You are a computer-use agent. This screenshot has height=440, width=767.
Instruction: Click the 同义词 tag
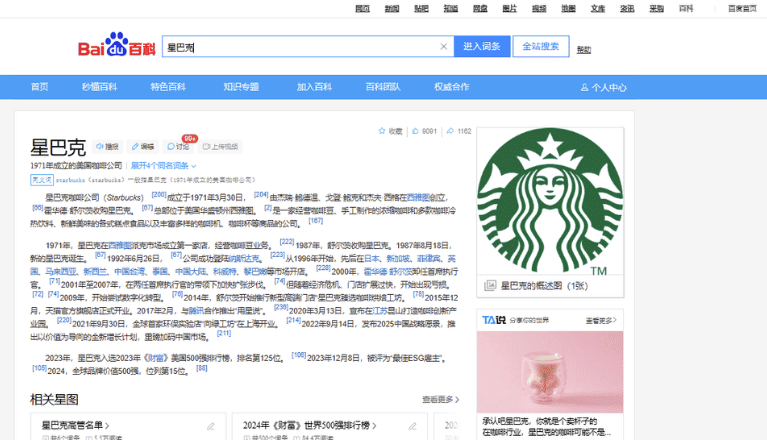click(x=42, y=180)
